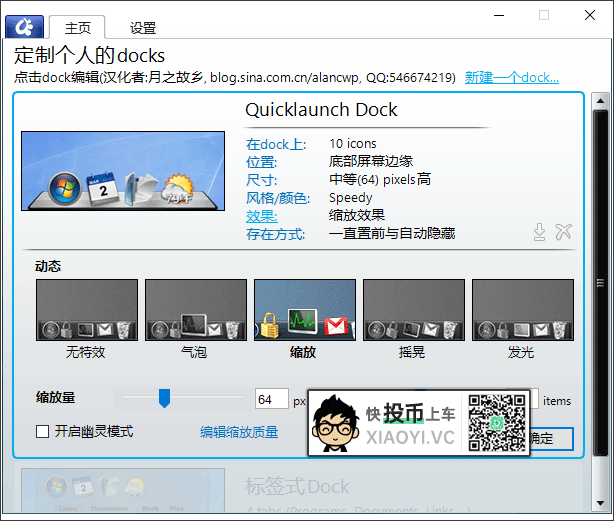Click the Quicklaunch Dock preview image
The width and height of the screenshot is (614, 521).
point(123,171)
